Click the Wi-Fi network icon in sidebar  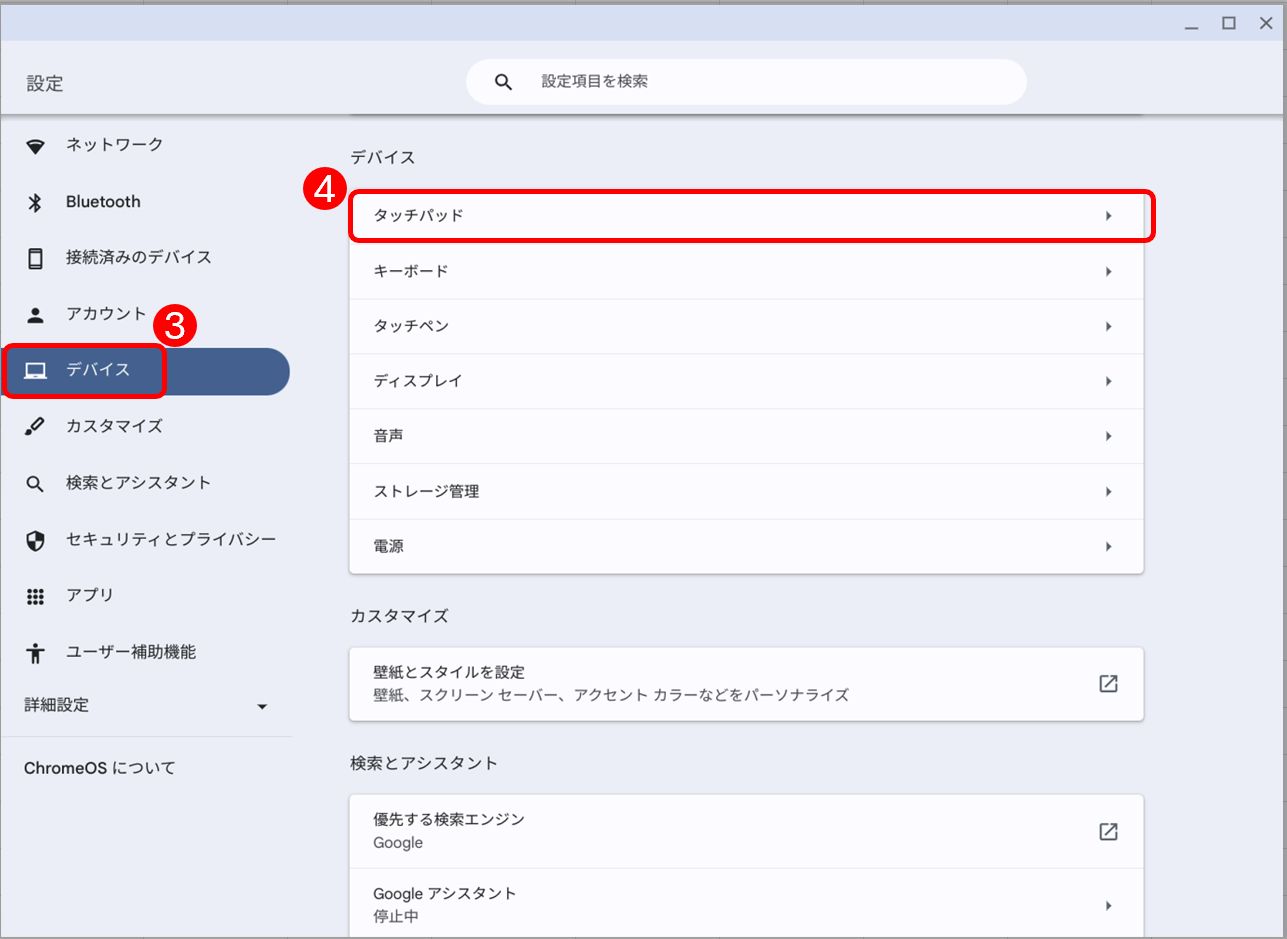tap(36, 146)
